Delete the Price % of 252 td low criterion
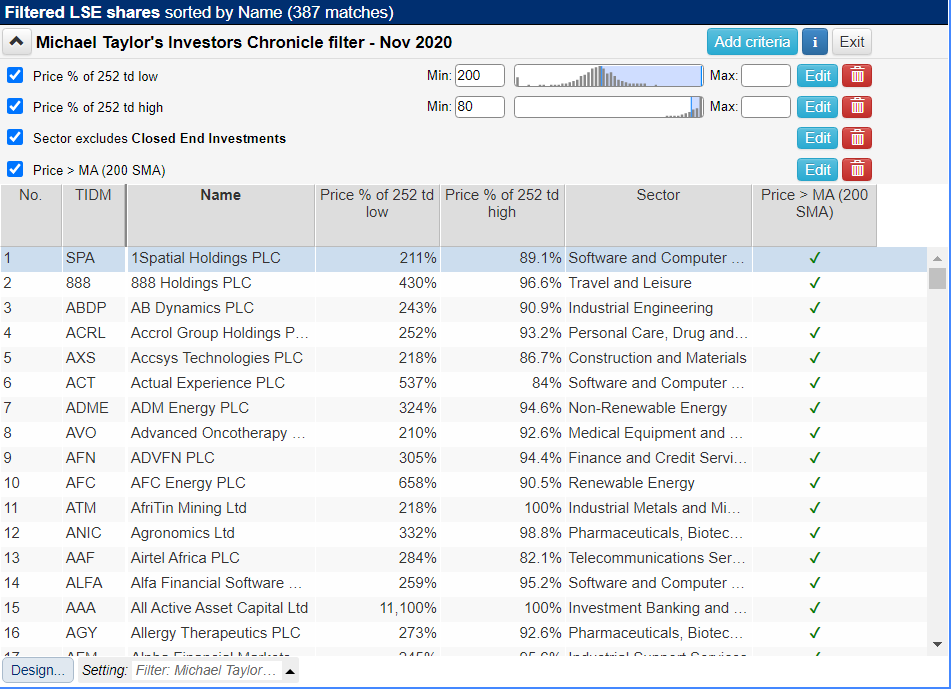 pos(857,76)
